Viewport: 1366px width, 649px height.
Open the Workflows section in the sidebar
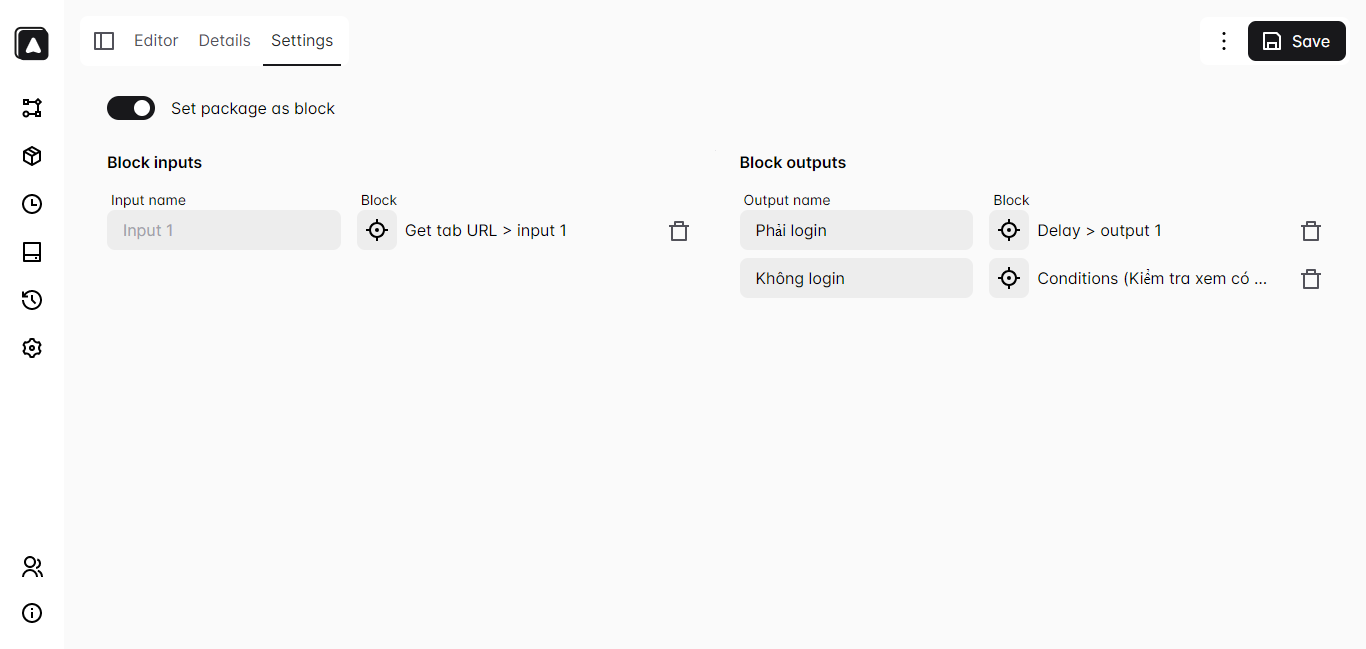[31, 108]
